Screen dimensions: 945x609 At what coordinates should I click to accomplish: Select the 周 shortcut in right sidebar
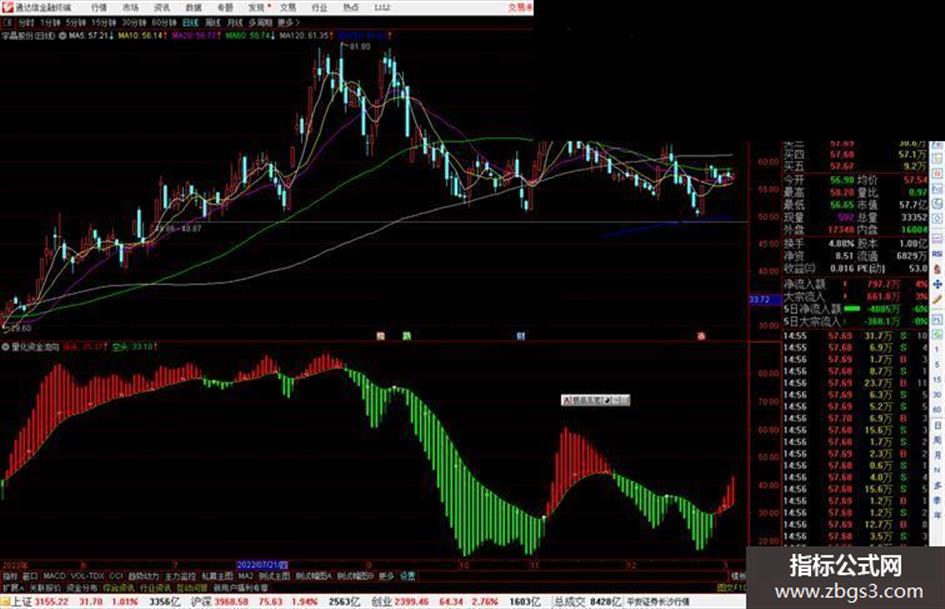[x=937, y=440]
